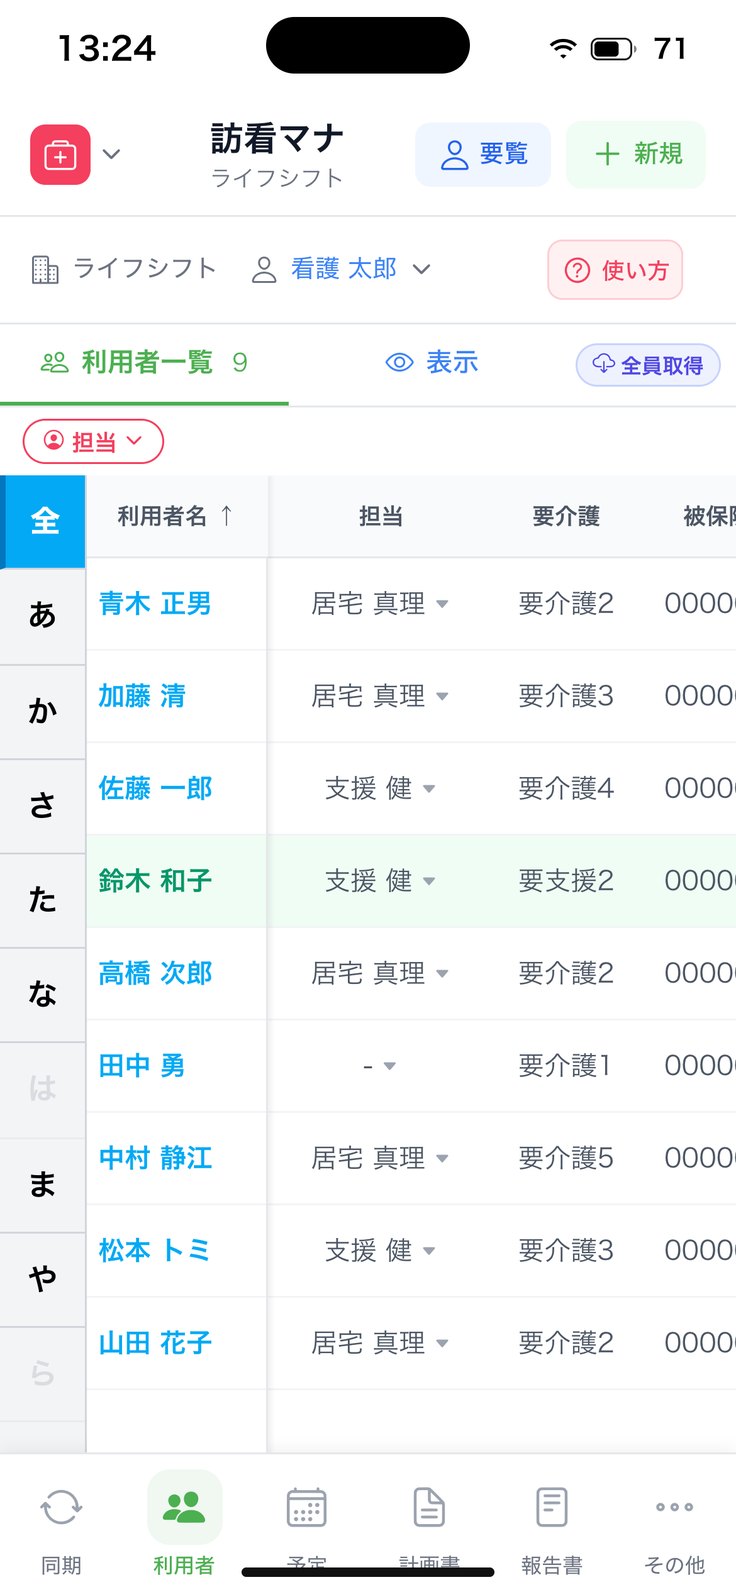Open 中村 静江 user record

[155, 1158]
